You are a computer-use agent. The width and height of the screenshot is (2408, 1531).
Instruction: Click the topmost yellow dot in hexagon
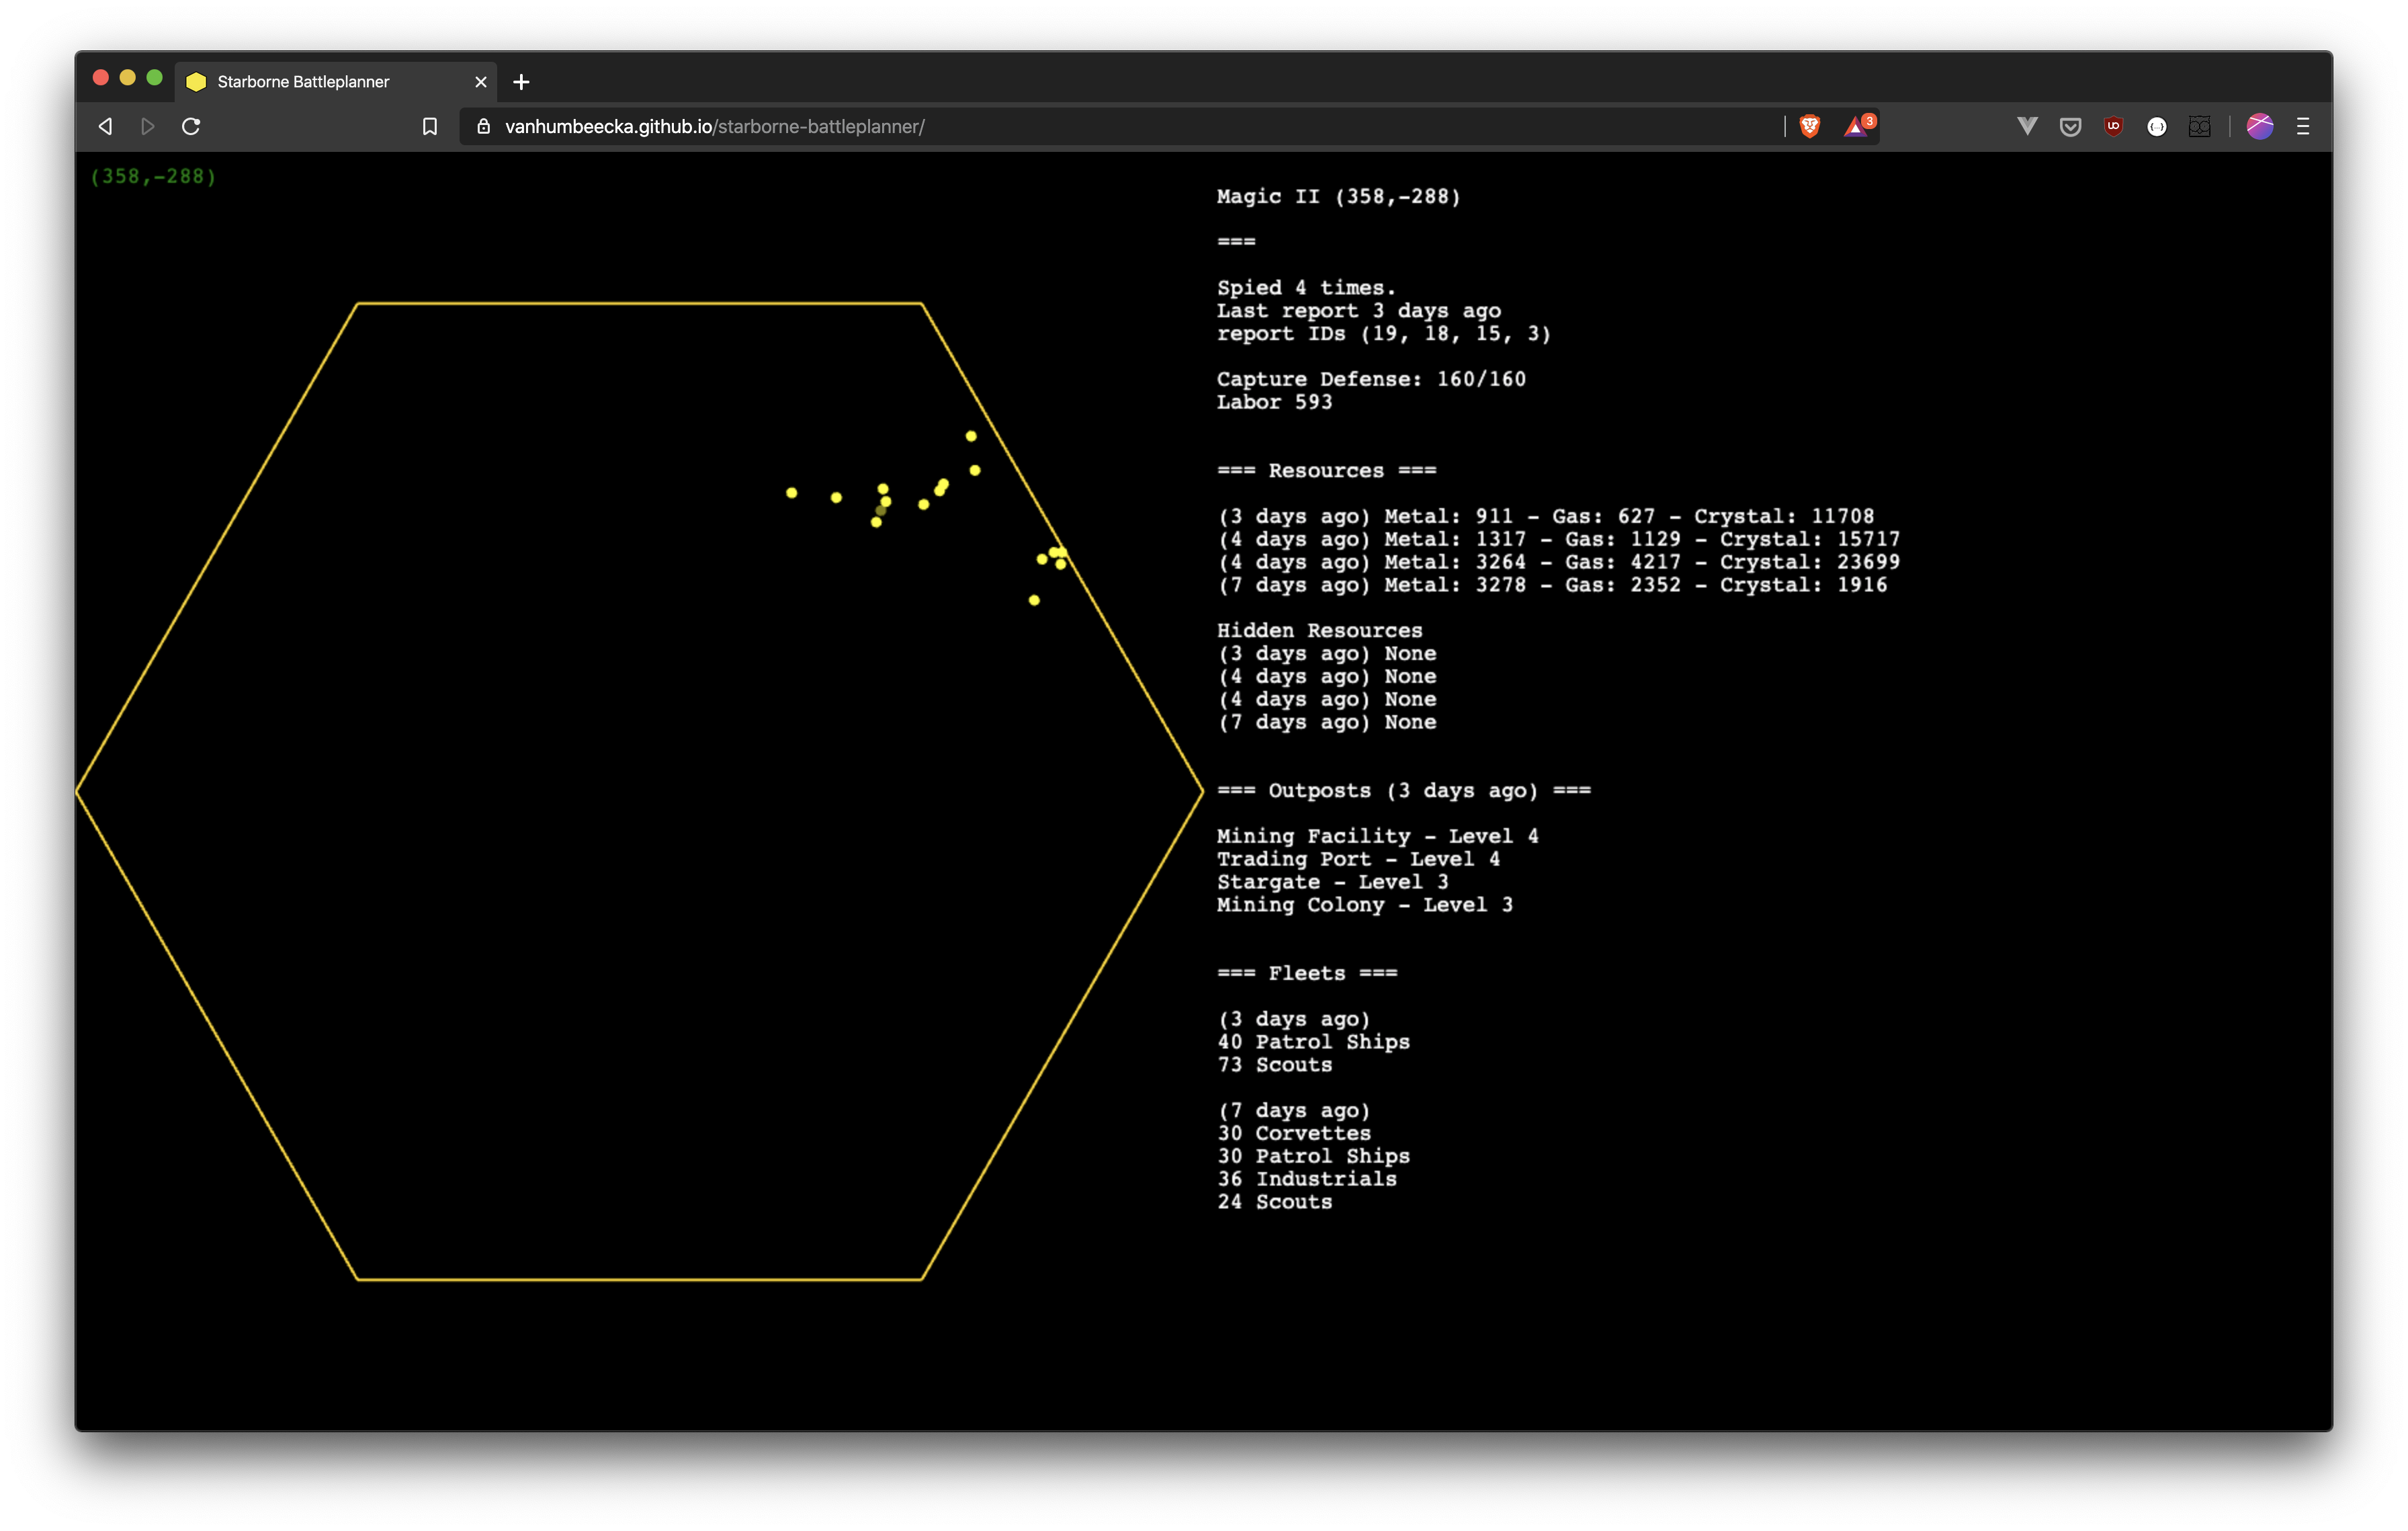970,436
